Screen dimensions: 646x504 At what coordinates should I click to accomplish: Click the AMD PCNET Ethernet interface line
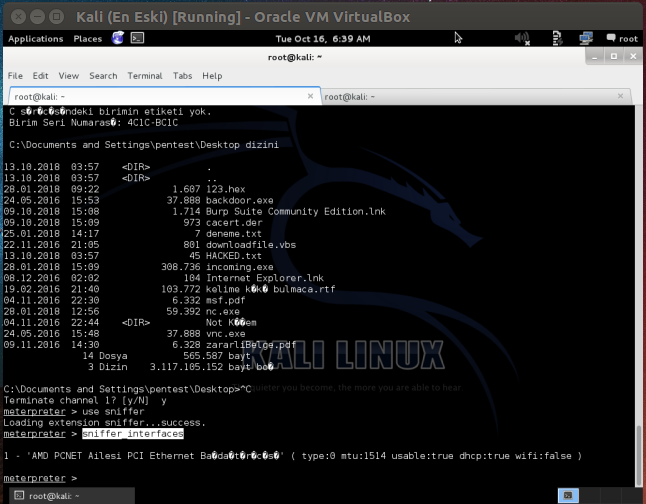click(293, 456)
